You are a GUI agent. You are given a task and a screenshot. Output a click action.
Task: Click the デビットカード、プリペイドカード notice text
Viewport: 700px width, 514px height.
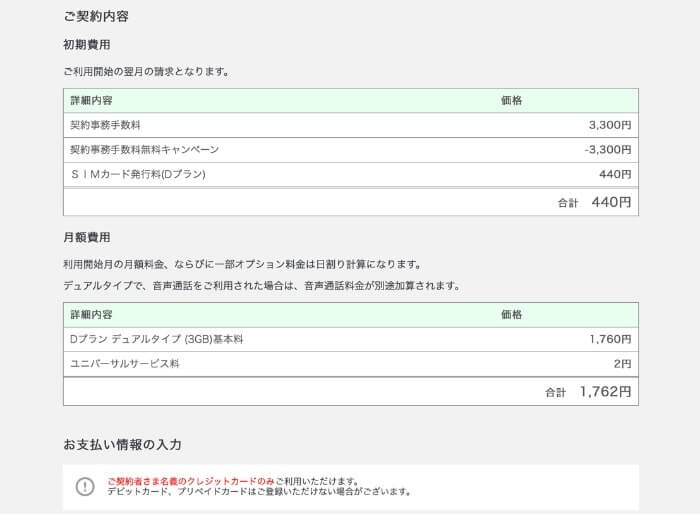(259, 492)
